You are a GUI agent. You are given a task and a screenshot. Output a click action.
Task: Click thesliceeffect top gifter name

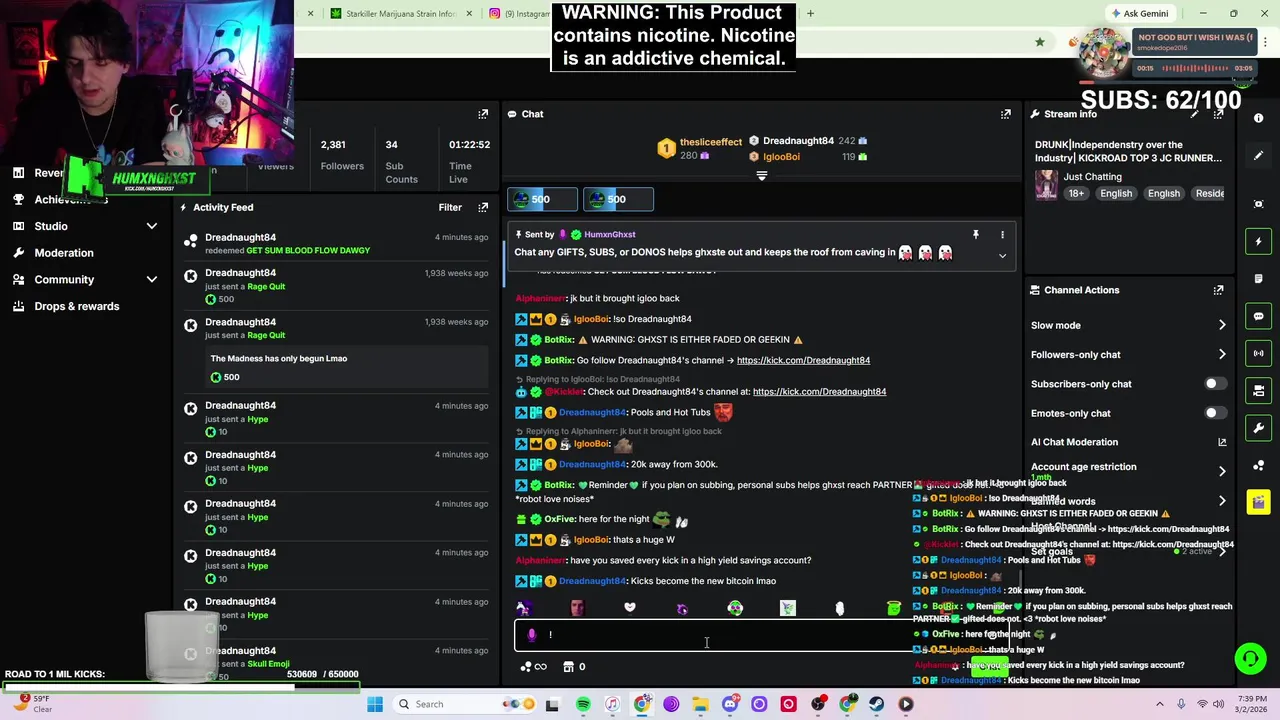pos(711,142)
